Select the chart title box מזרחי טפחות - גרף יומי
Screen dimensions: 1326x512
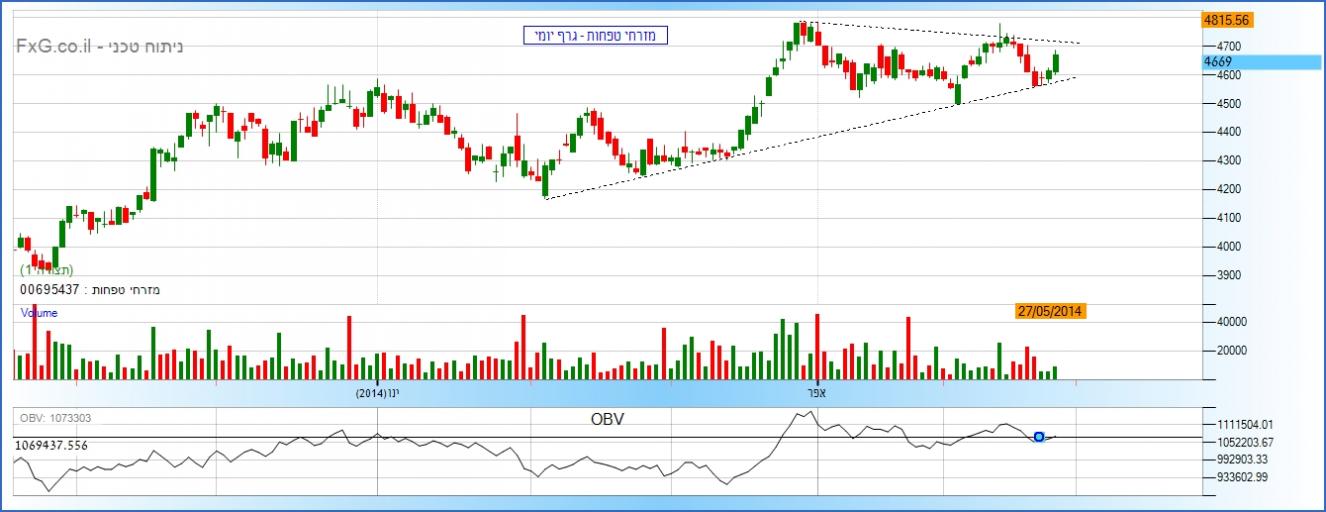click(595, 36)
